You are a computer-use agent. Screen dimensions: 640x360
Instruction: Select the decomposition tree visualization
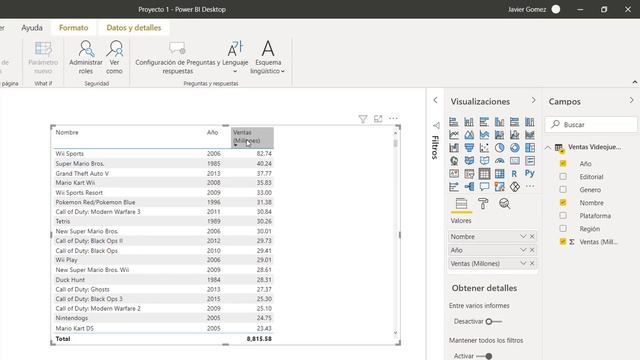(469, 187)
